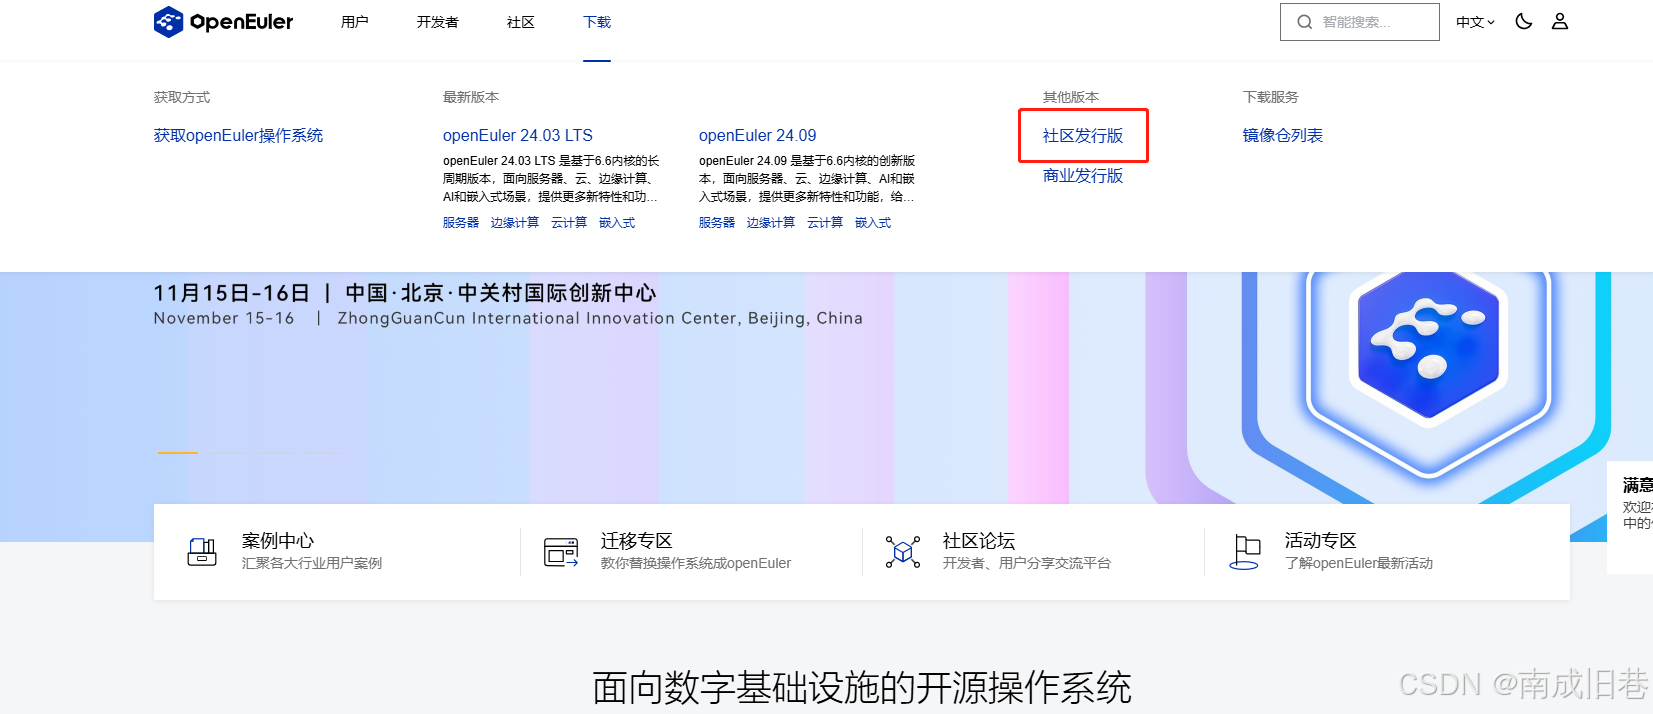Click the 社区论坛 cube icon

tap(903, 551)
